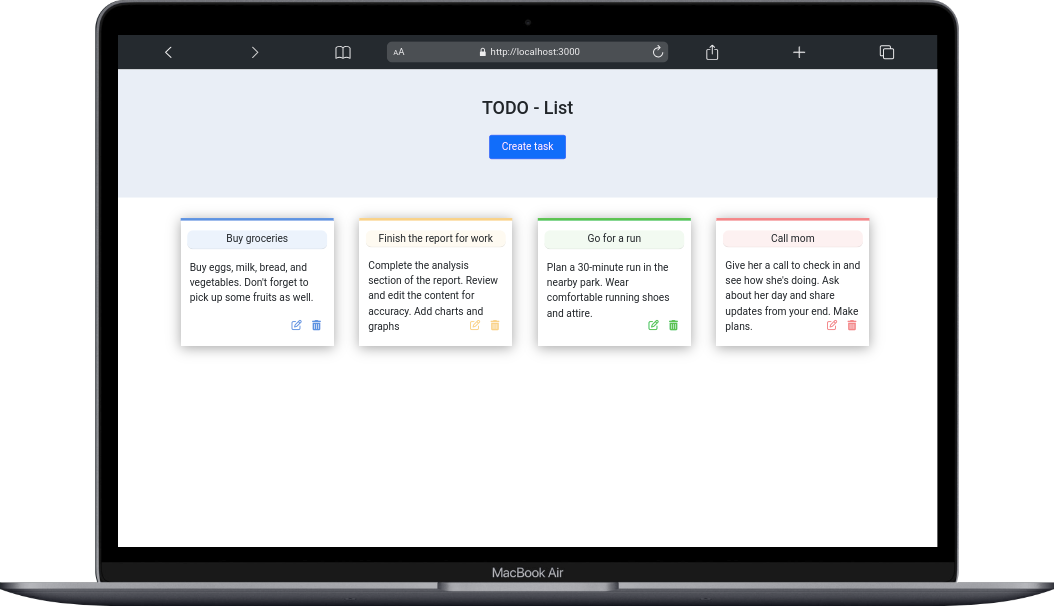
Task: Open the bookmarks book icon
Action: tap(343, 52)
